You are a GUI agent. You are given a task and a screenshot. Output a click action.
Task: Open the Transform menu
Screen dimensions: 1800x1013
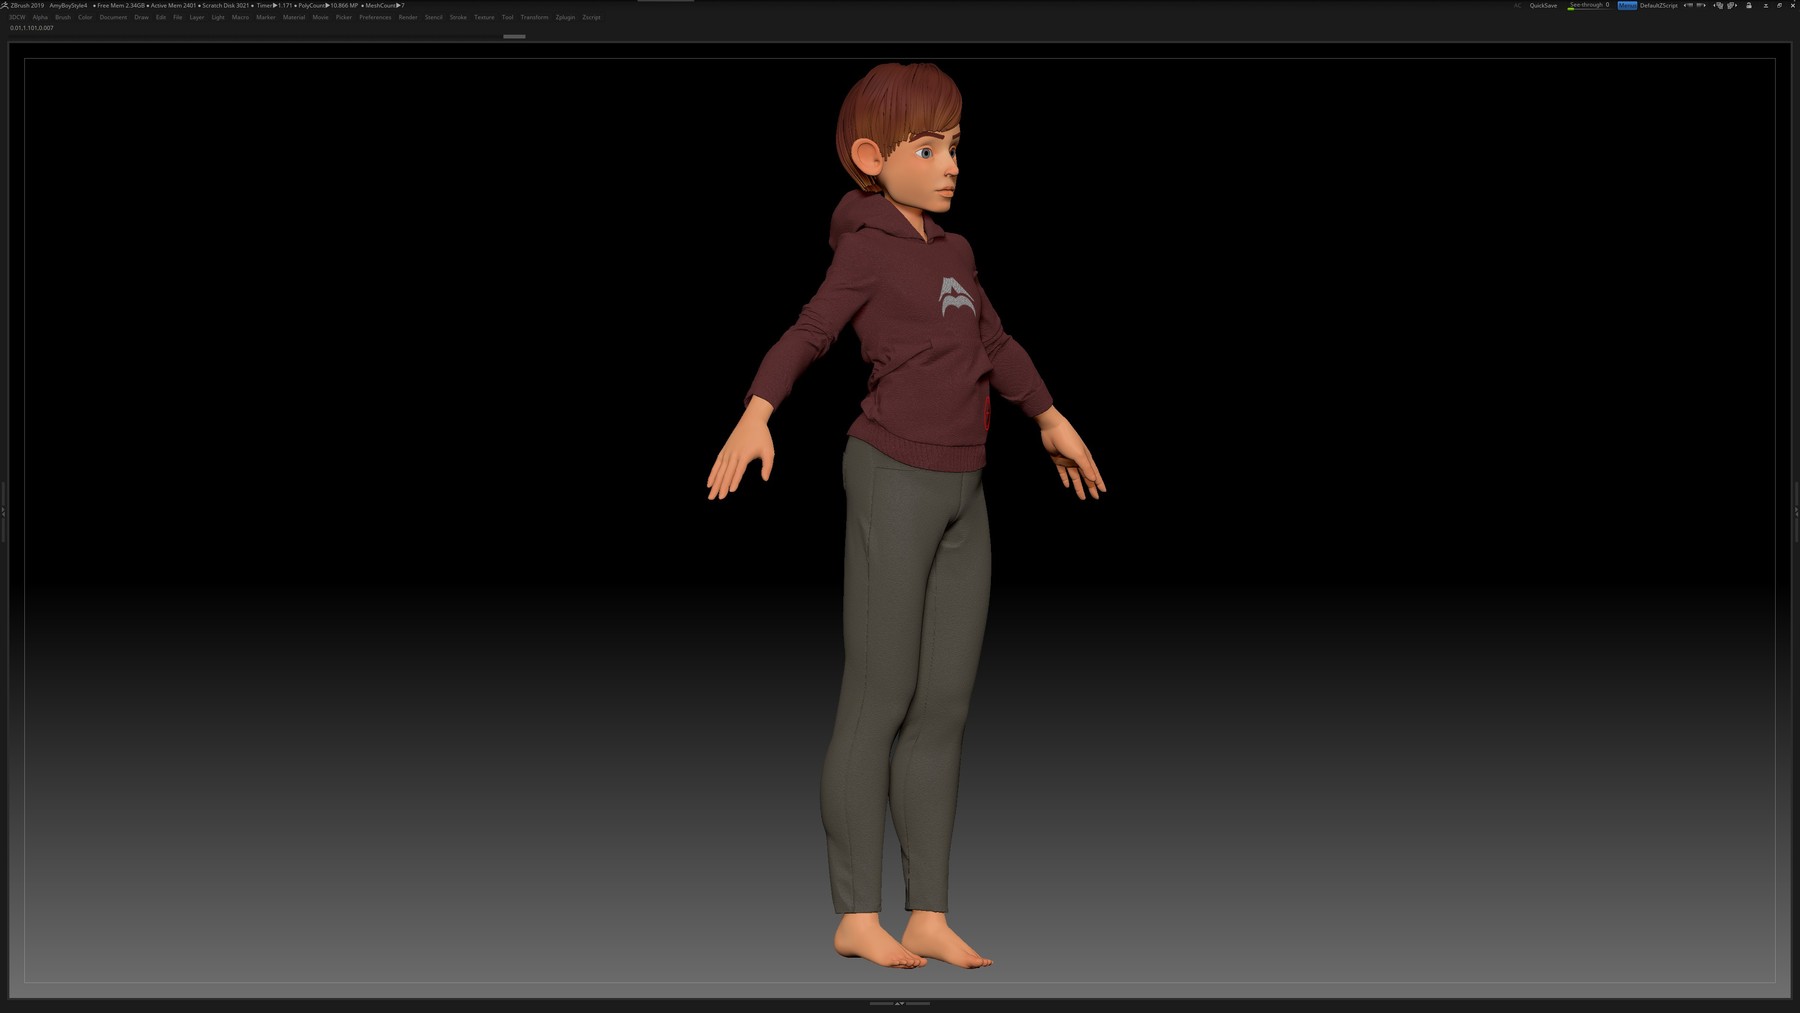click(x=534, y=17)
